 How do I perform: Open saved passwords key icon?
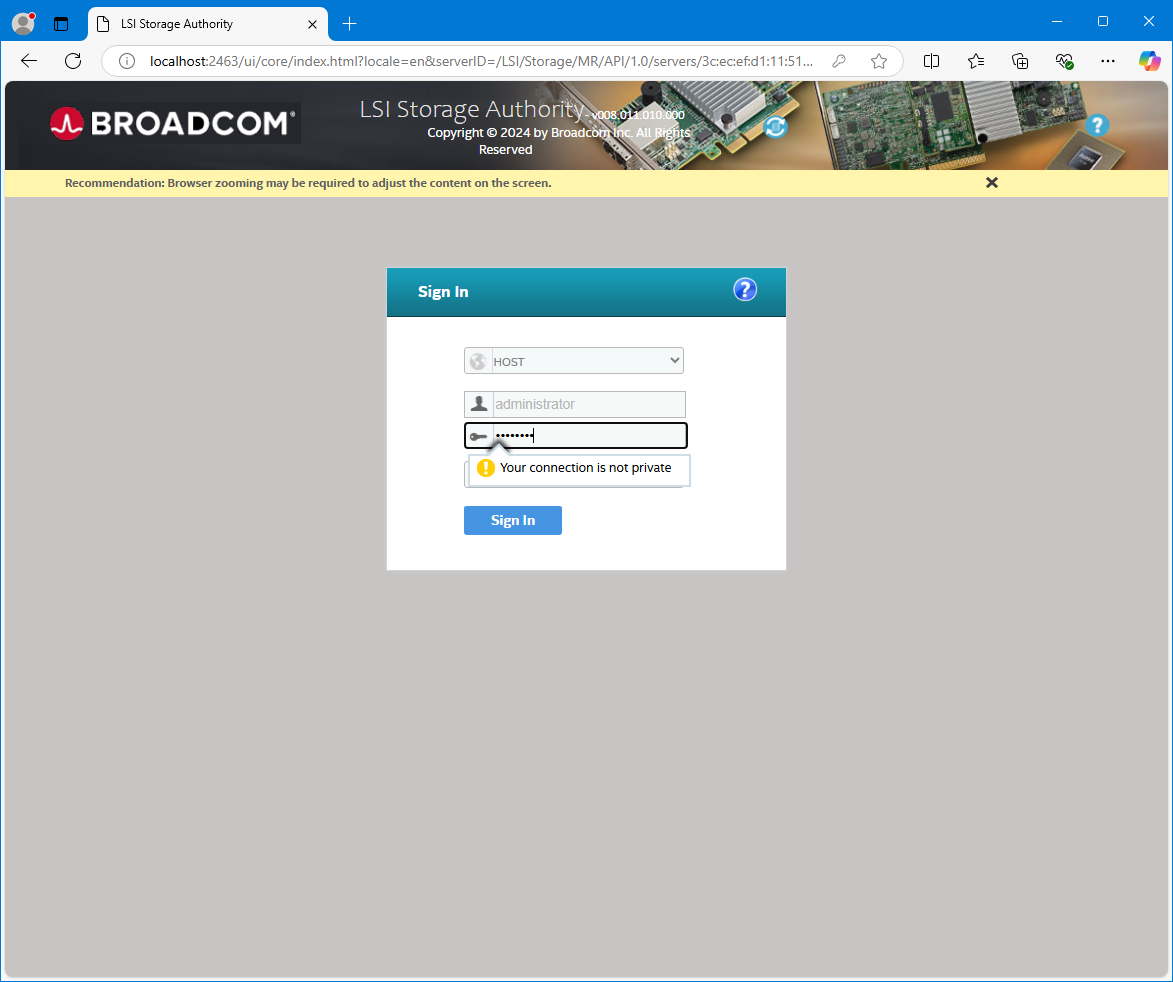click(839, 61)
